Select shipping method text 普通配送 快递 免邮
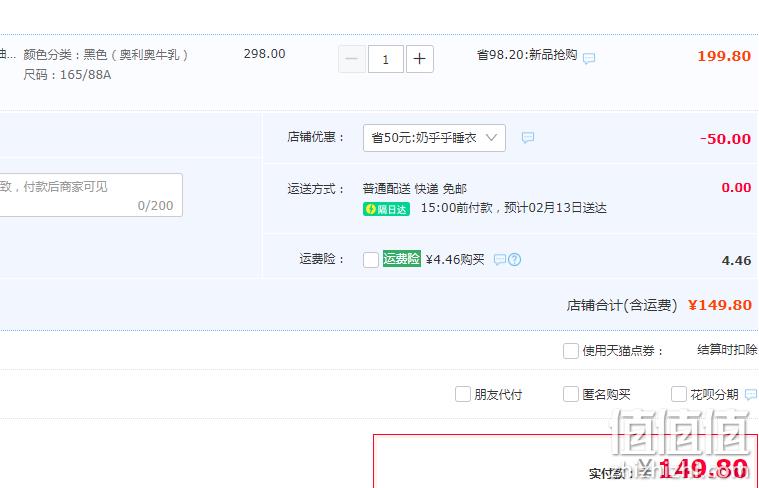This screenshot has height=488, width=759. 414,188
